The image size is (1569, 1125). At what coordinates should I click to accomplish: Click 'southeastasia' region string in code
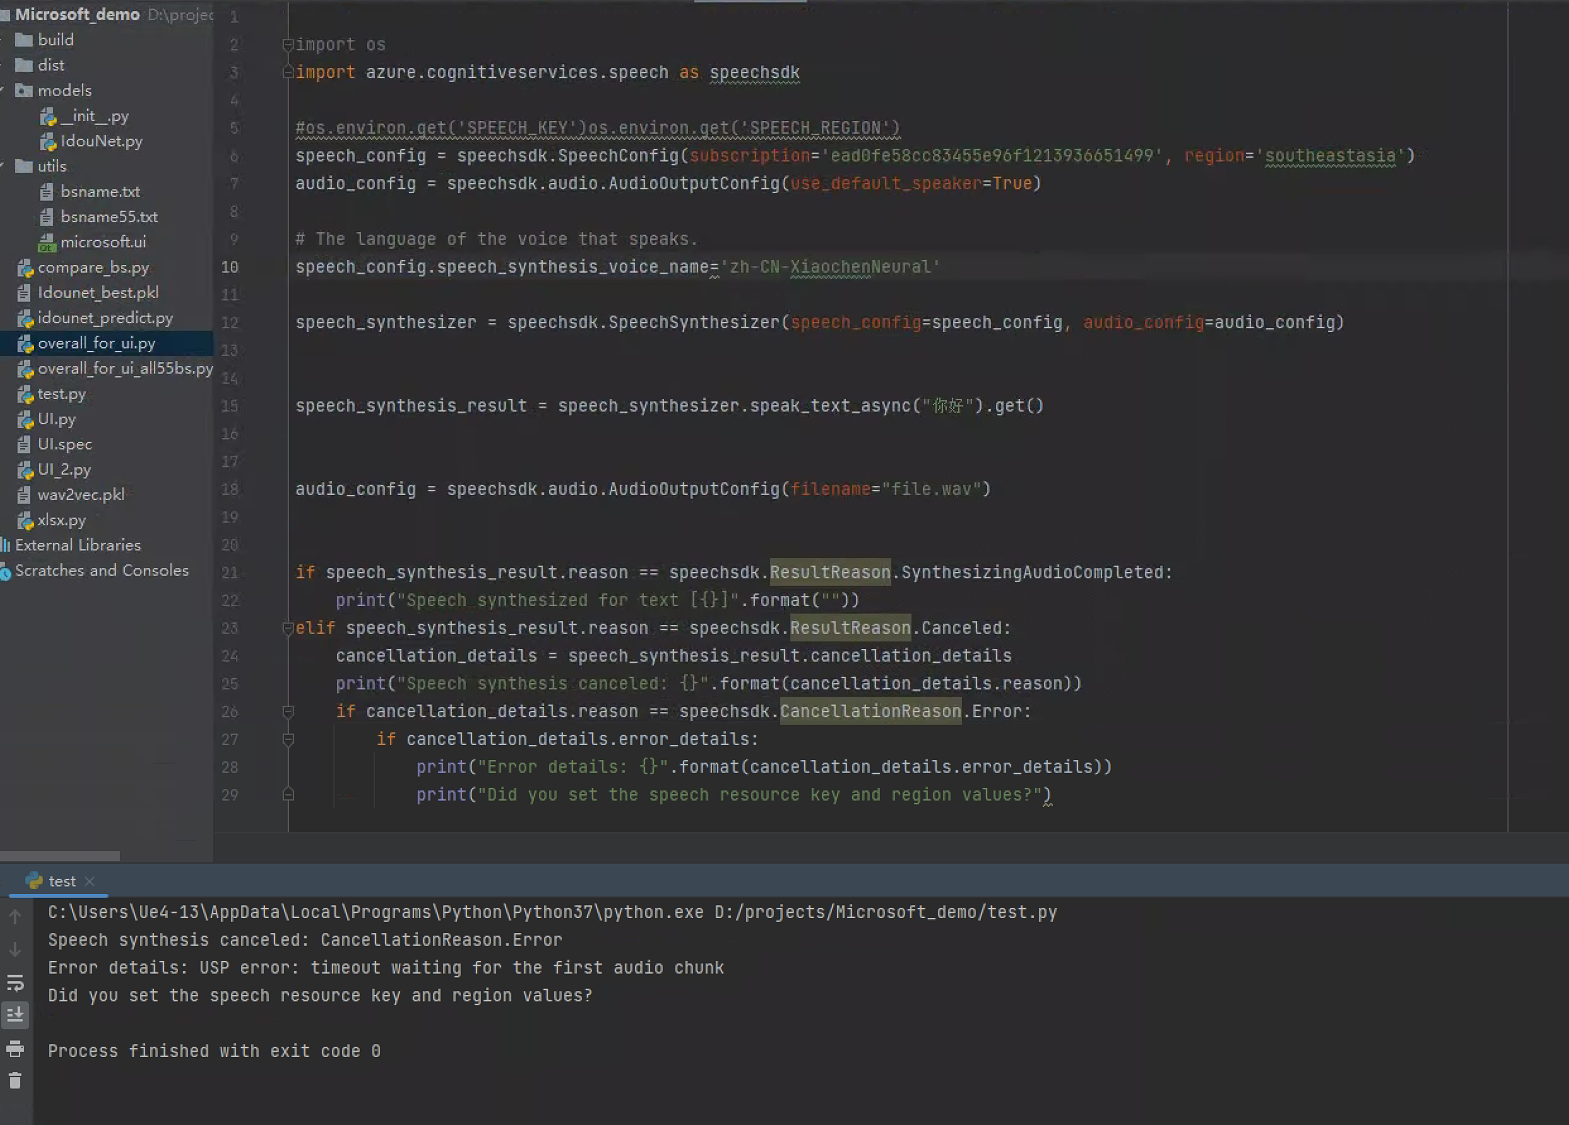[x=1330, y=156]
